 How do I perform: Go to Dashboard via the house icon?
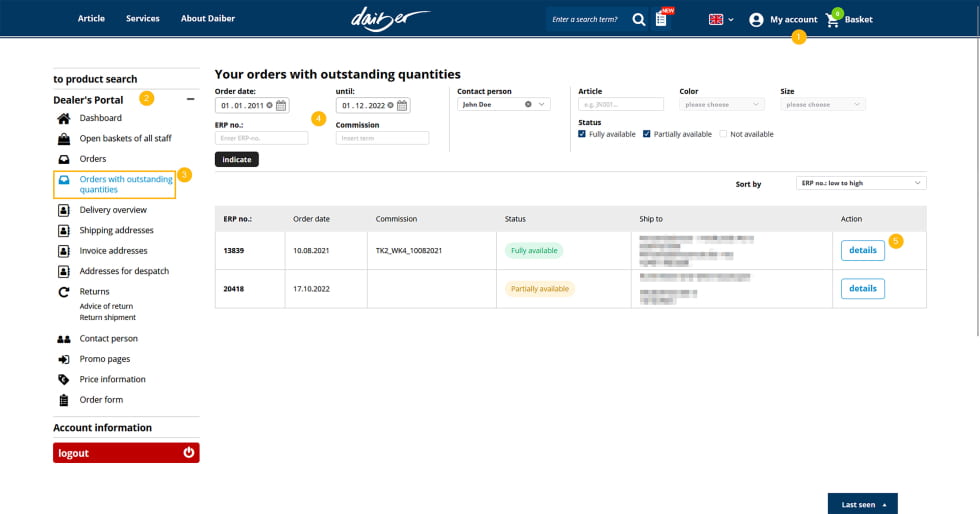(x=64, y=118)
